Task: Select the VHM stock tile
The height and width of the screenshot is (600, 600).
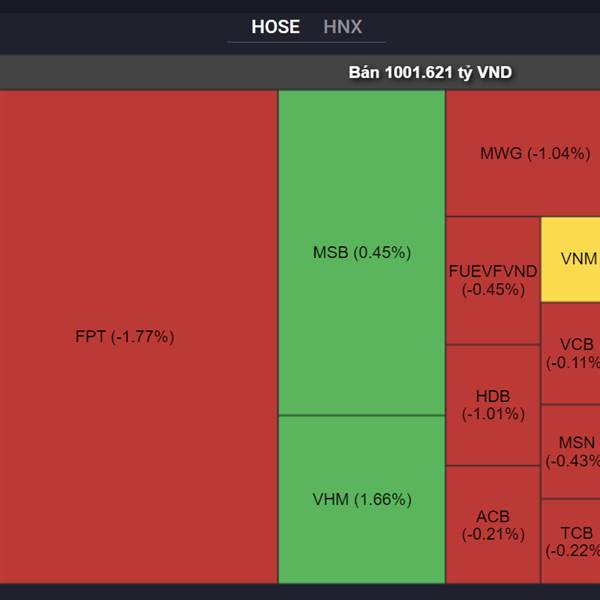Action: coord(361,499)
